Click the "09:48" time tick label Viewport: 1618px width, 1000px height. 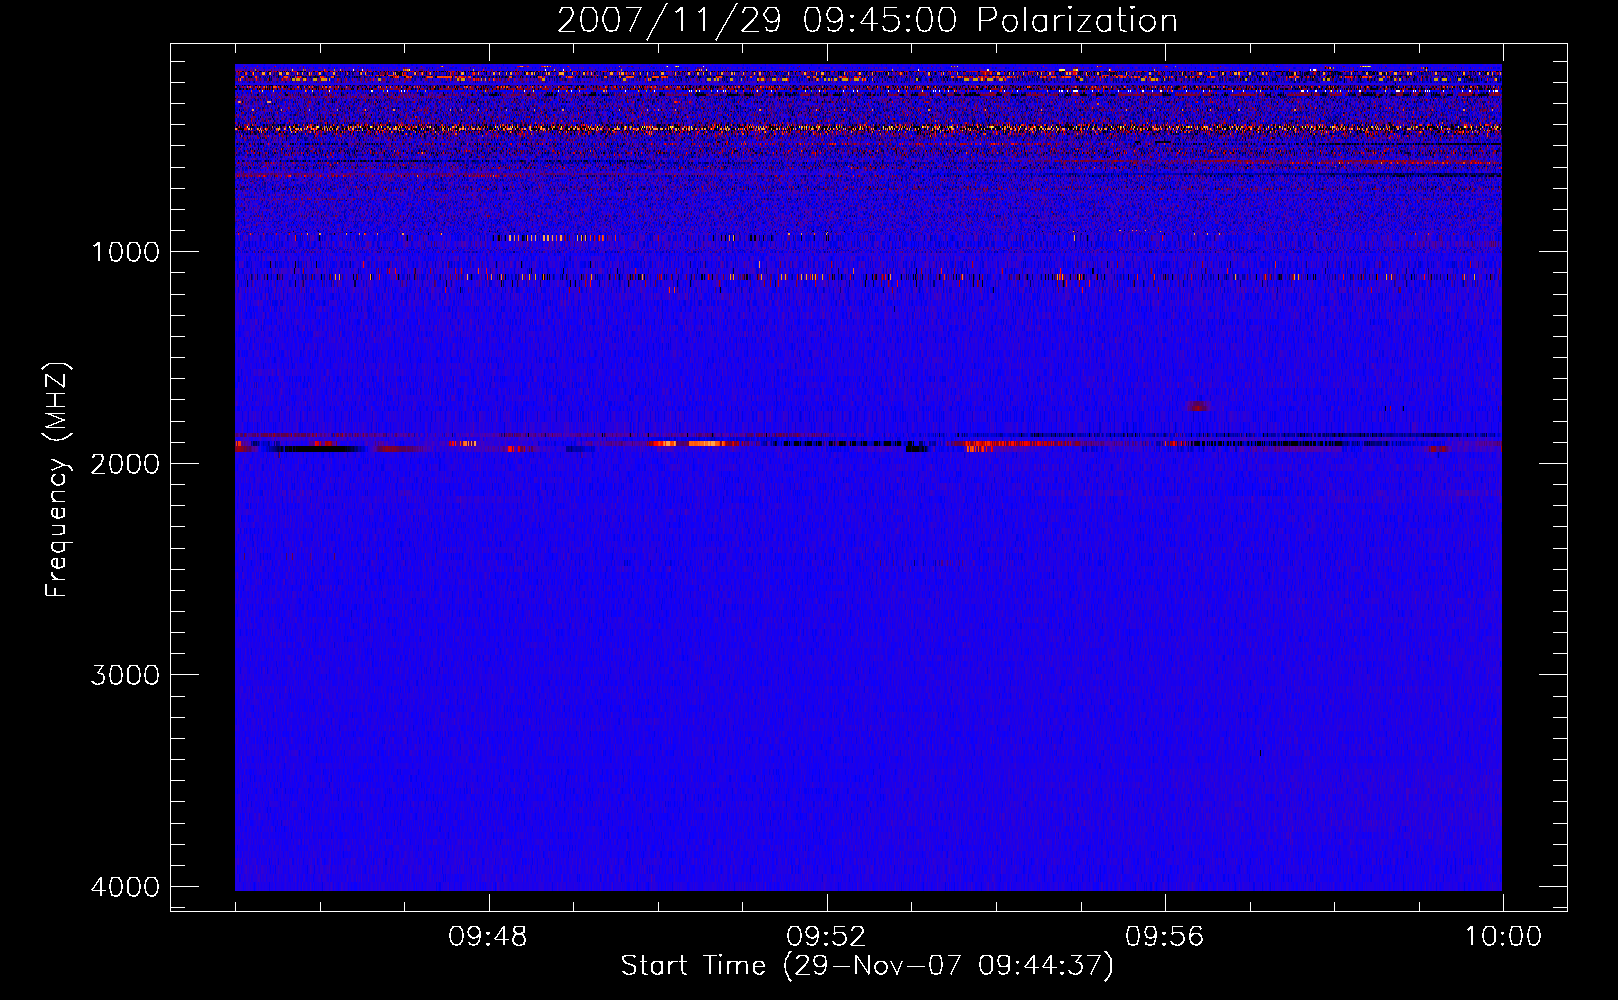click(488, 937)
